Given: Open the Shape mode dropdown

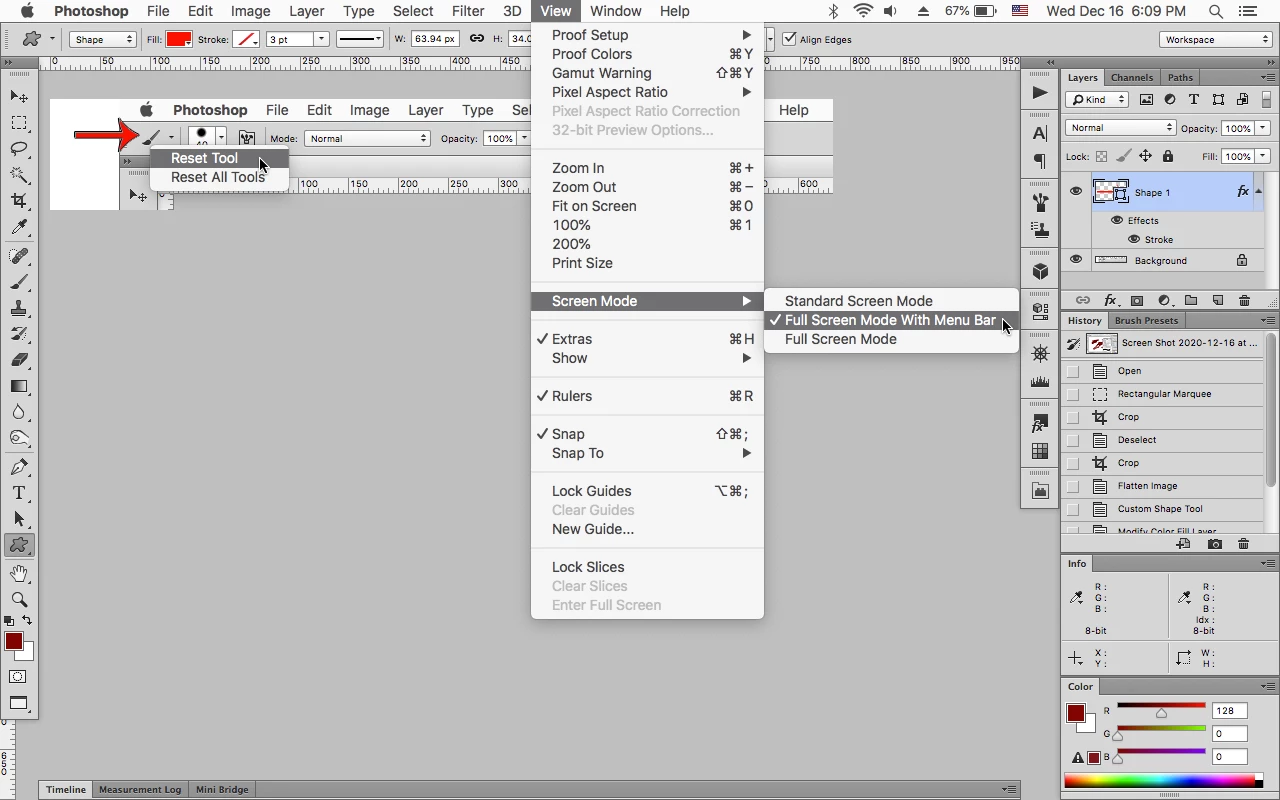Looking at the screenshot, I should tap(103, 39).
